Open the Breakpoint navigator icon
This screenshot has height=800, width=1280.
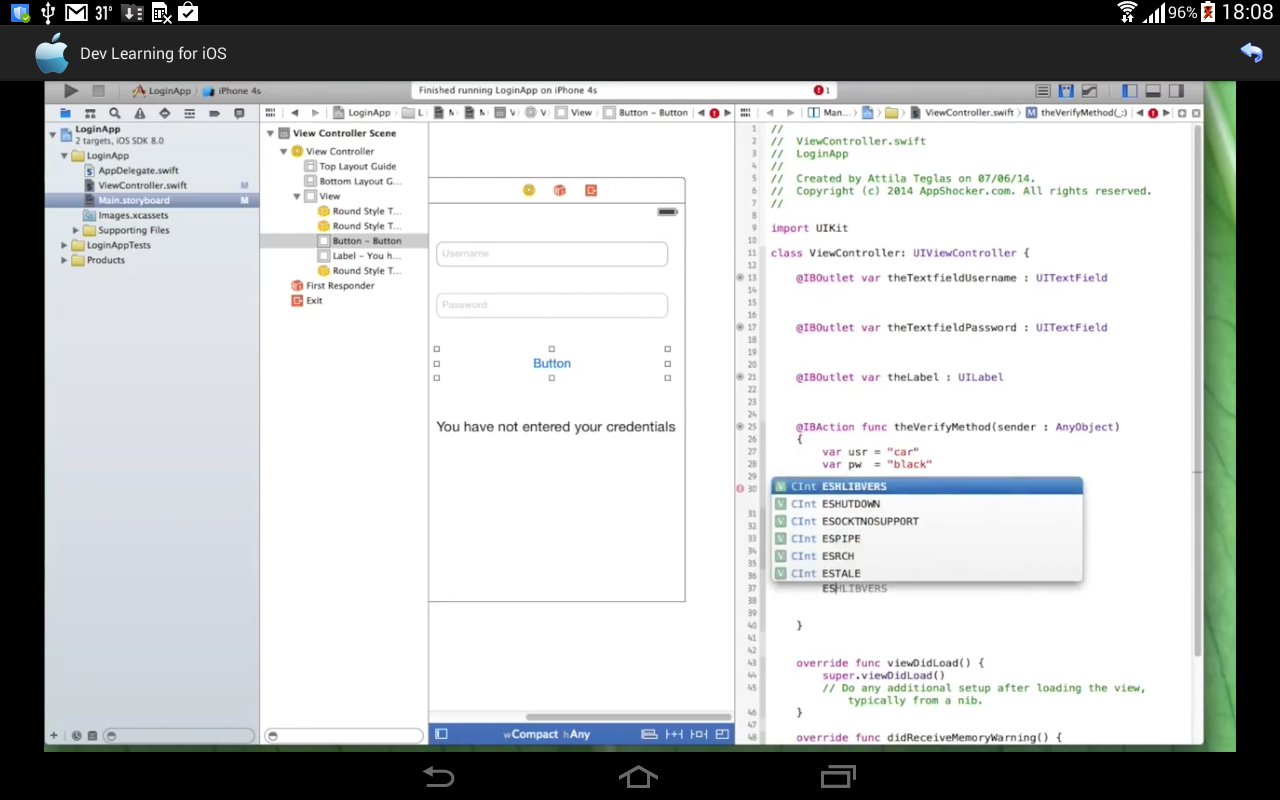[214, 113]
